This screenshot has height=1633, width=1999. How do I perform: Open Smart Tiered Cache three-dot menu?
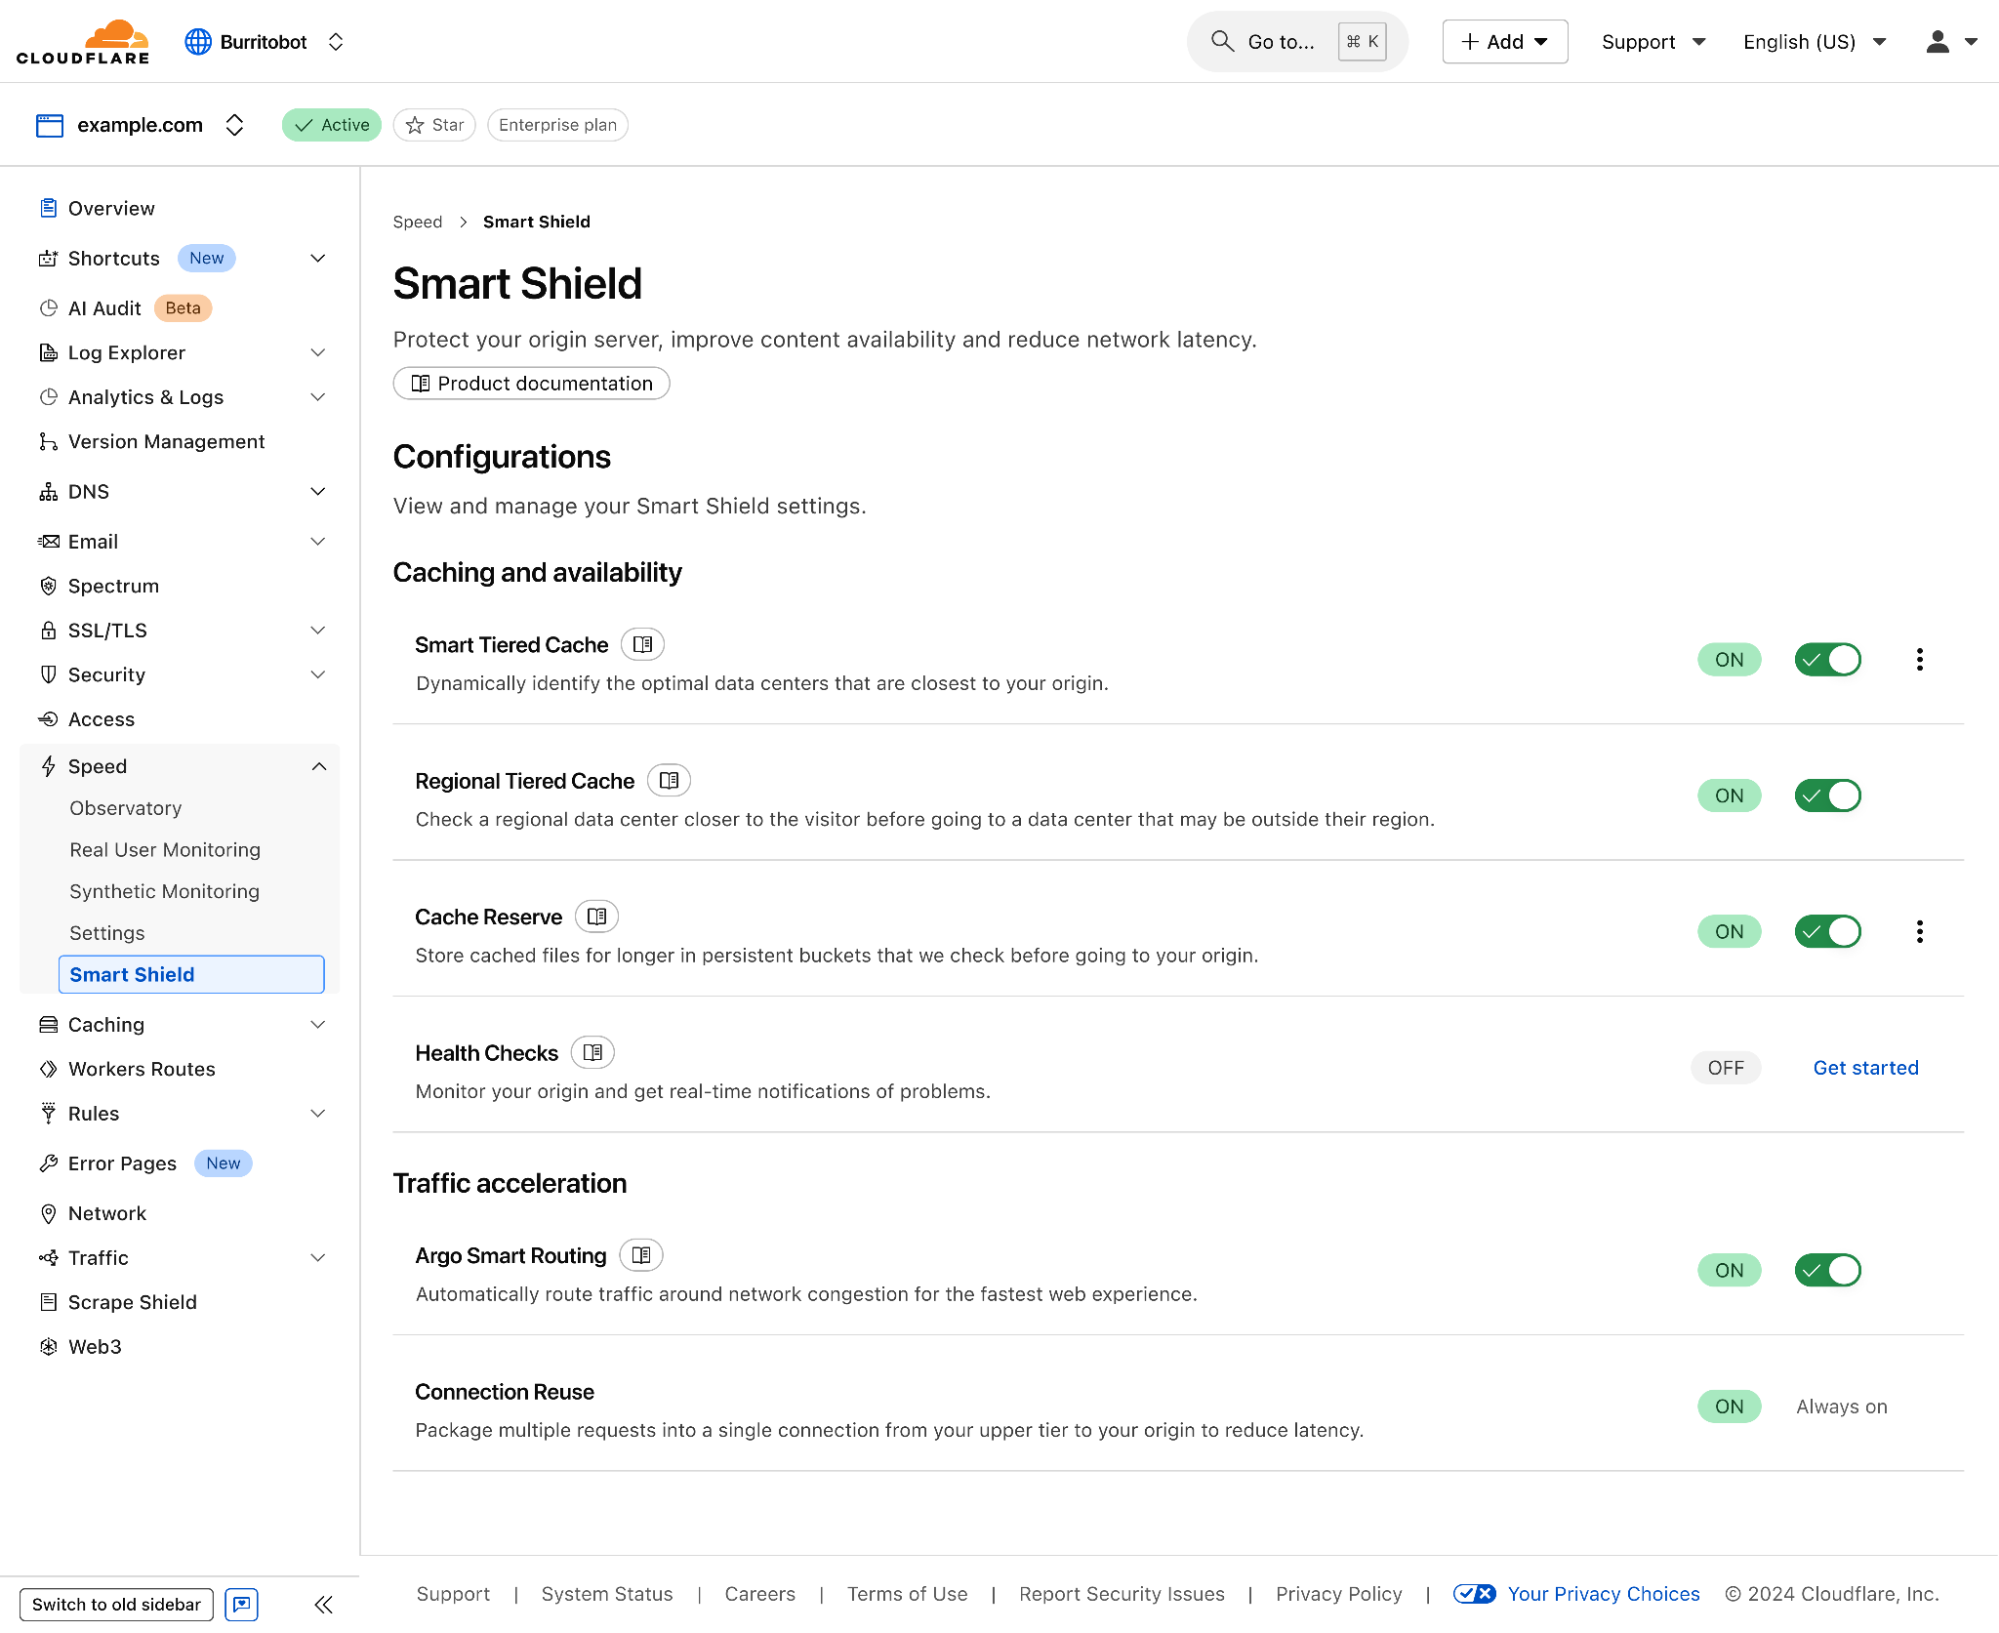coord(1919,660)
